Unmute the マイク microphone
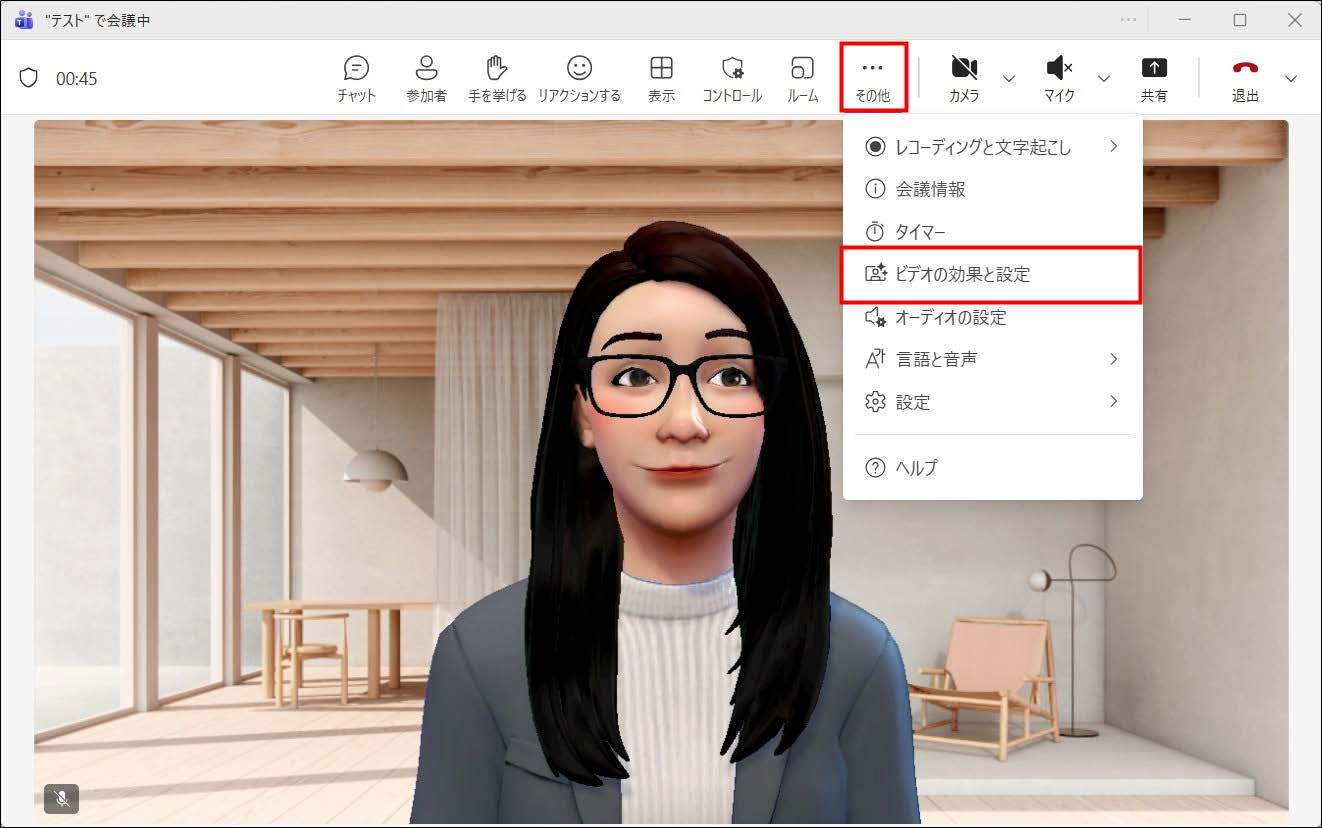The width and height of the screenshot is (1322, 828). [x=1059, y=78]
